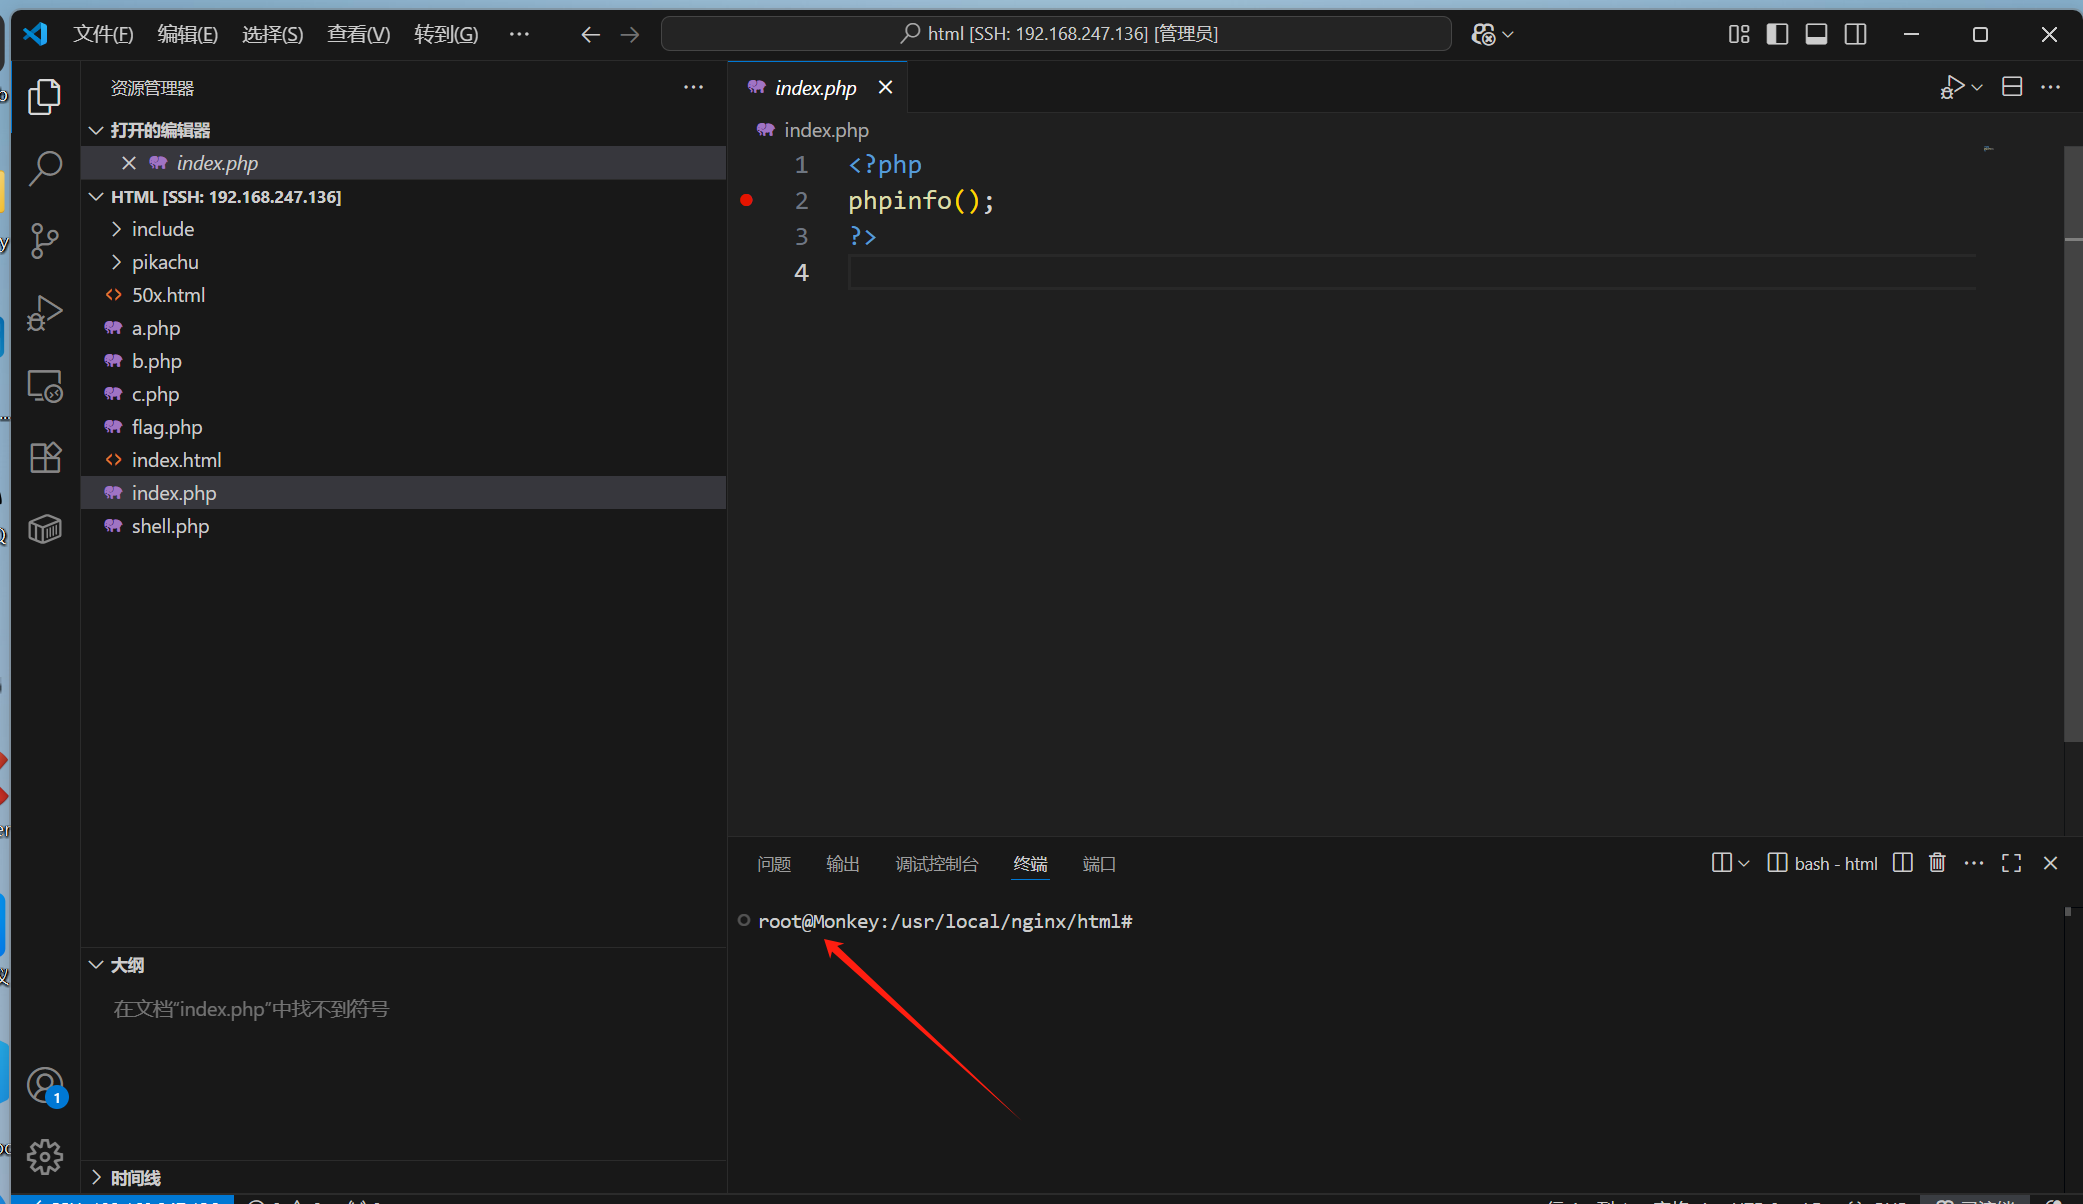Kill terminal with trash icon
Screen dimensions: 2083x1204
1937,863
